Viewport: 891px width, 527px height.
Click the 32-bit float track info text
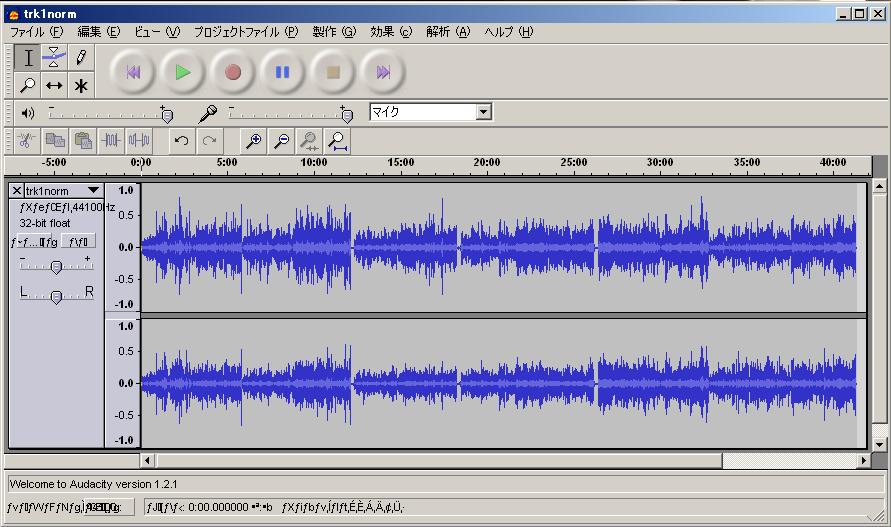point(45,223)
